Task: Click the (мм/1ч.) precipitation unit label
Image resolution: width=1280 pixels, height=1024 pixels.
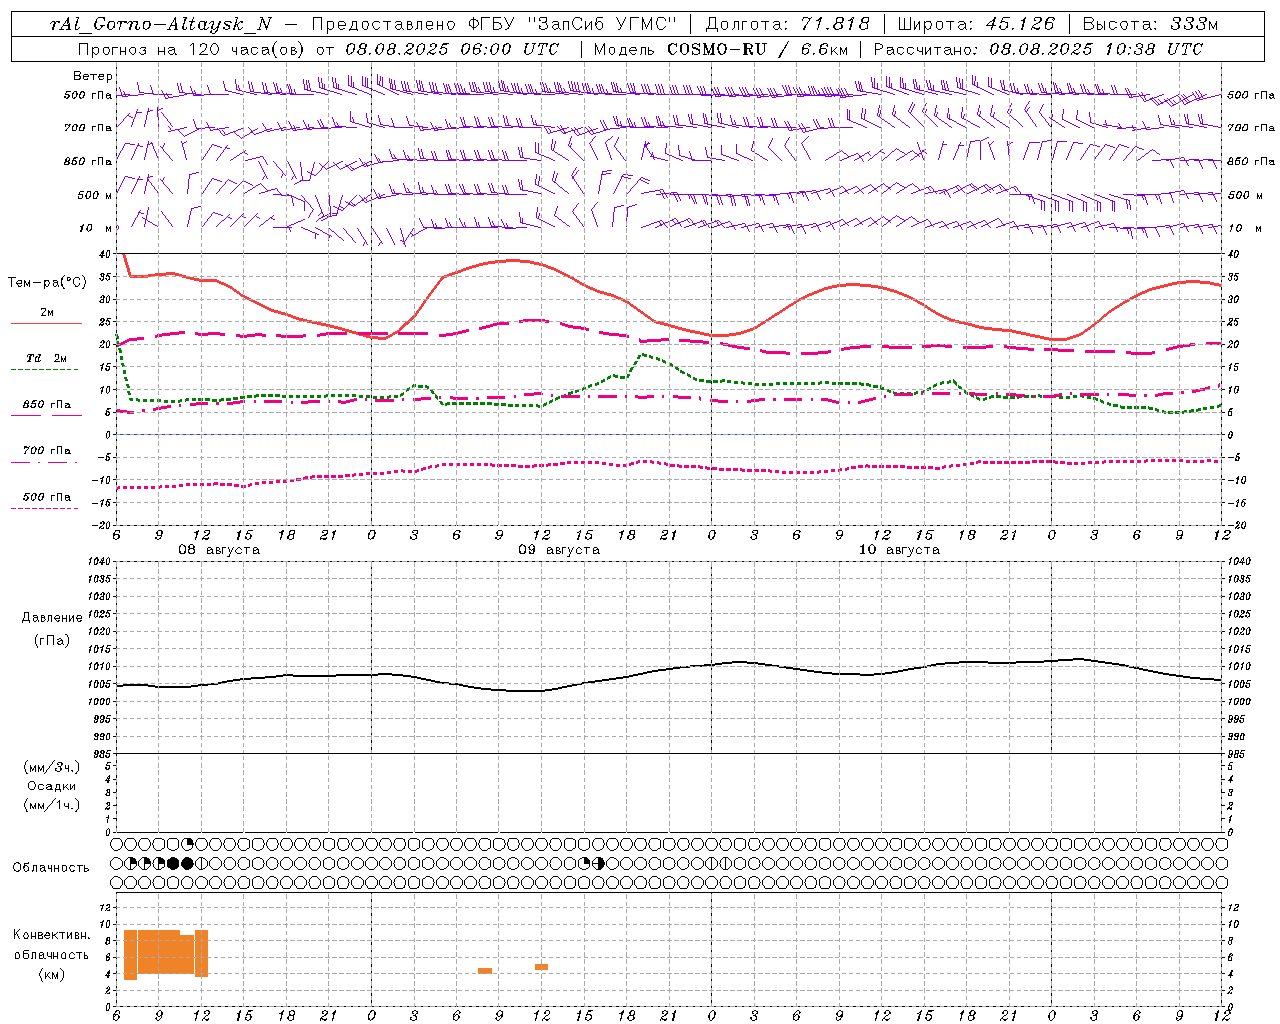Action: coord(52,805)
